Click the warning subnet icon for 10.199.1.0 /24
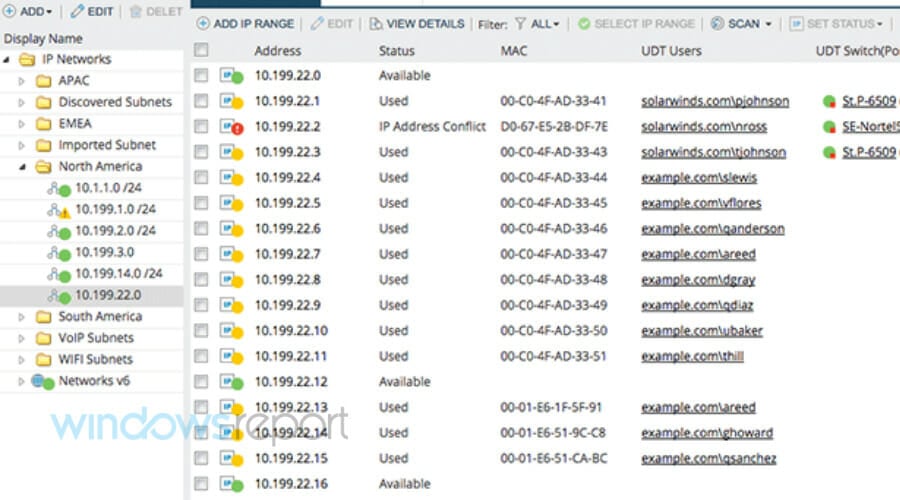 [58, 210]
